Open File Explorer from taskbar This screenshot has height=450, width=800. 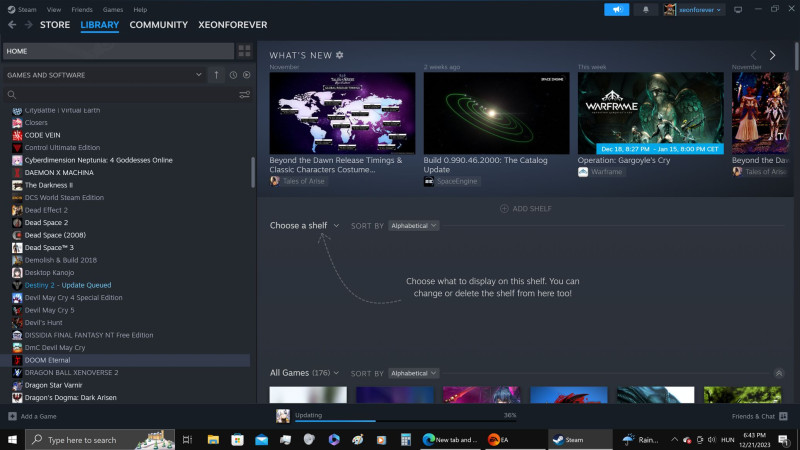coord(213,439)
